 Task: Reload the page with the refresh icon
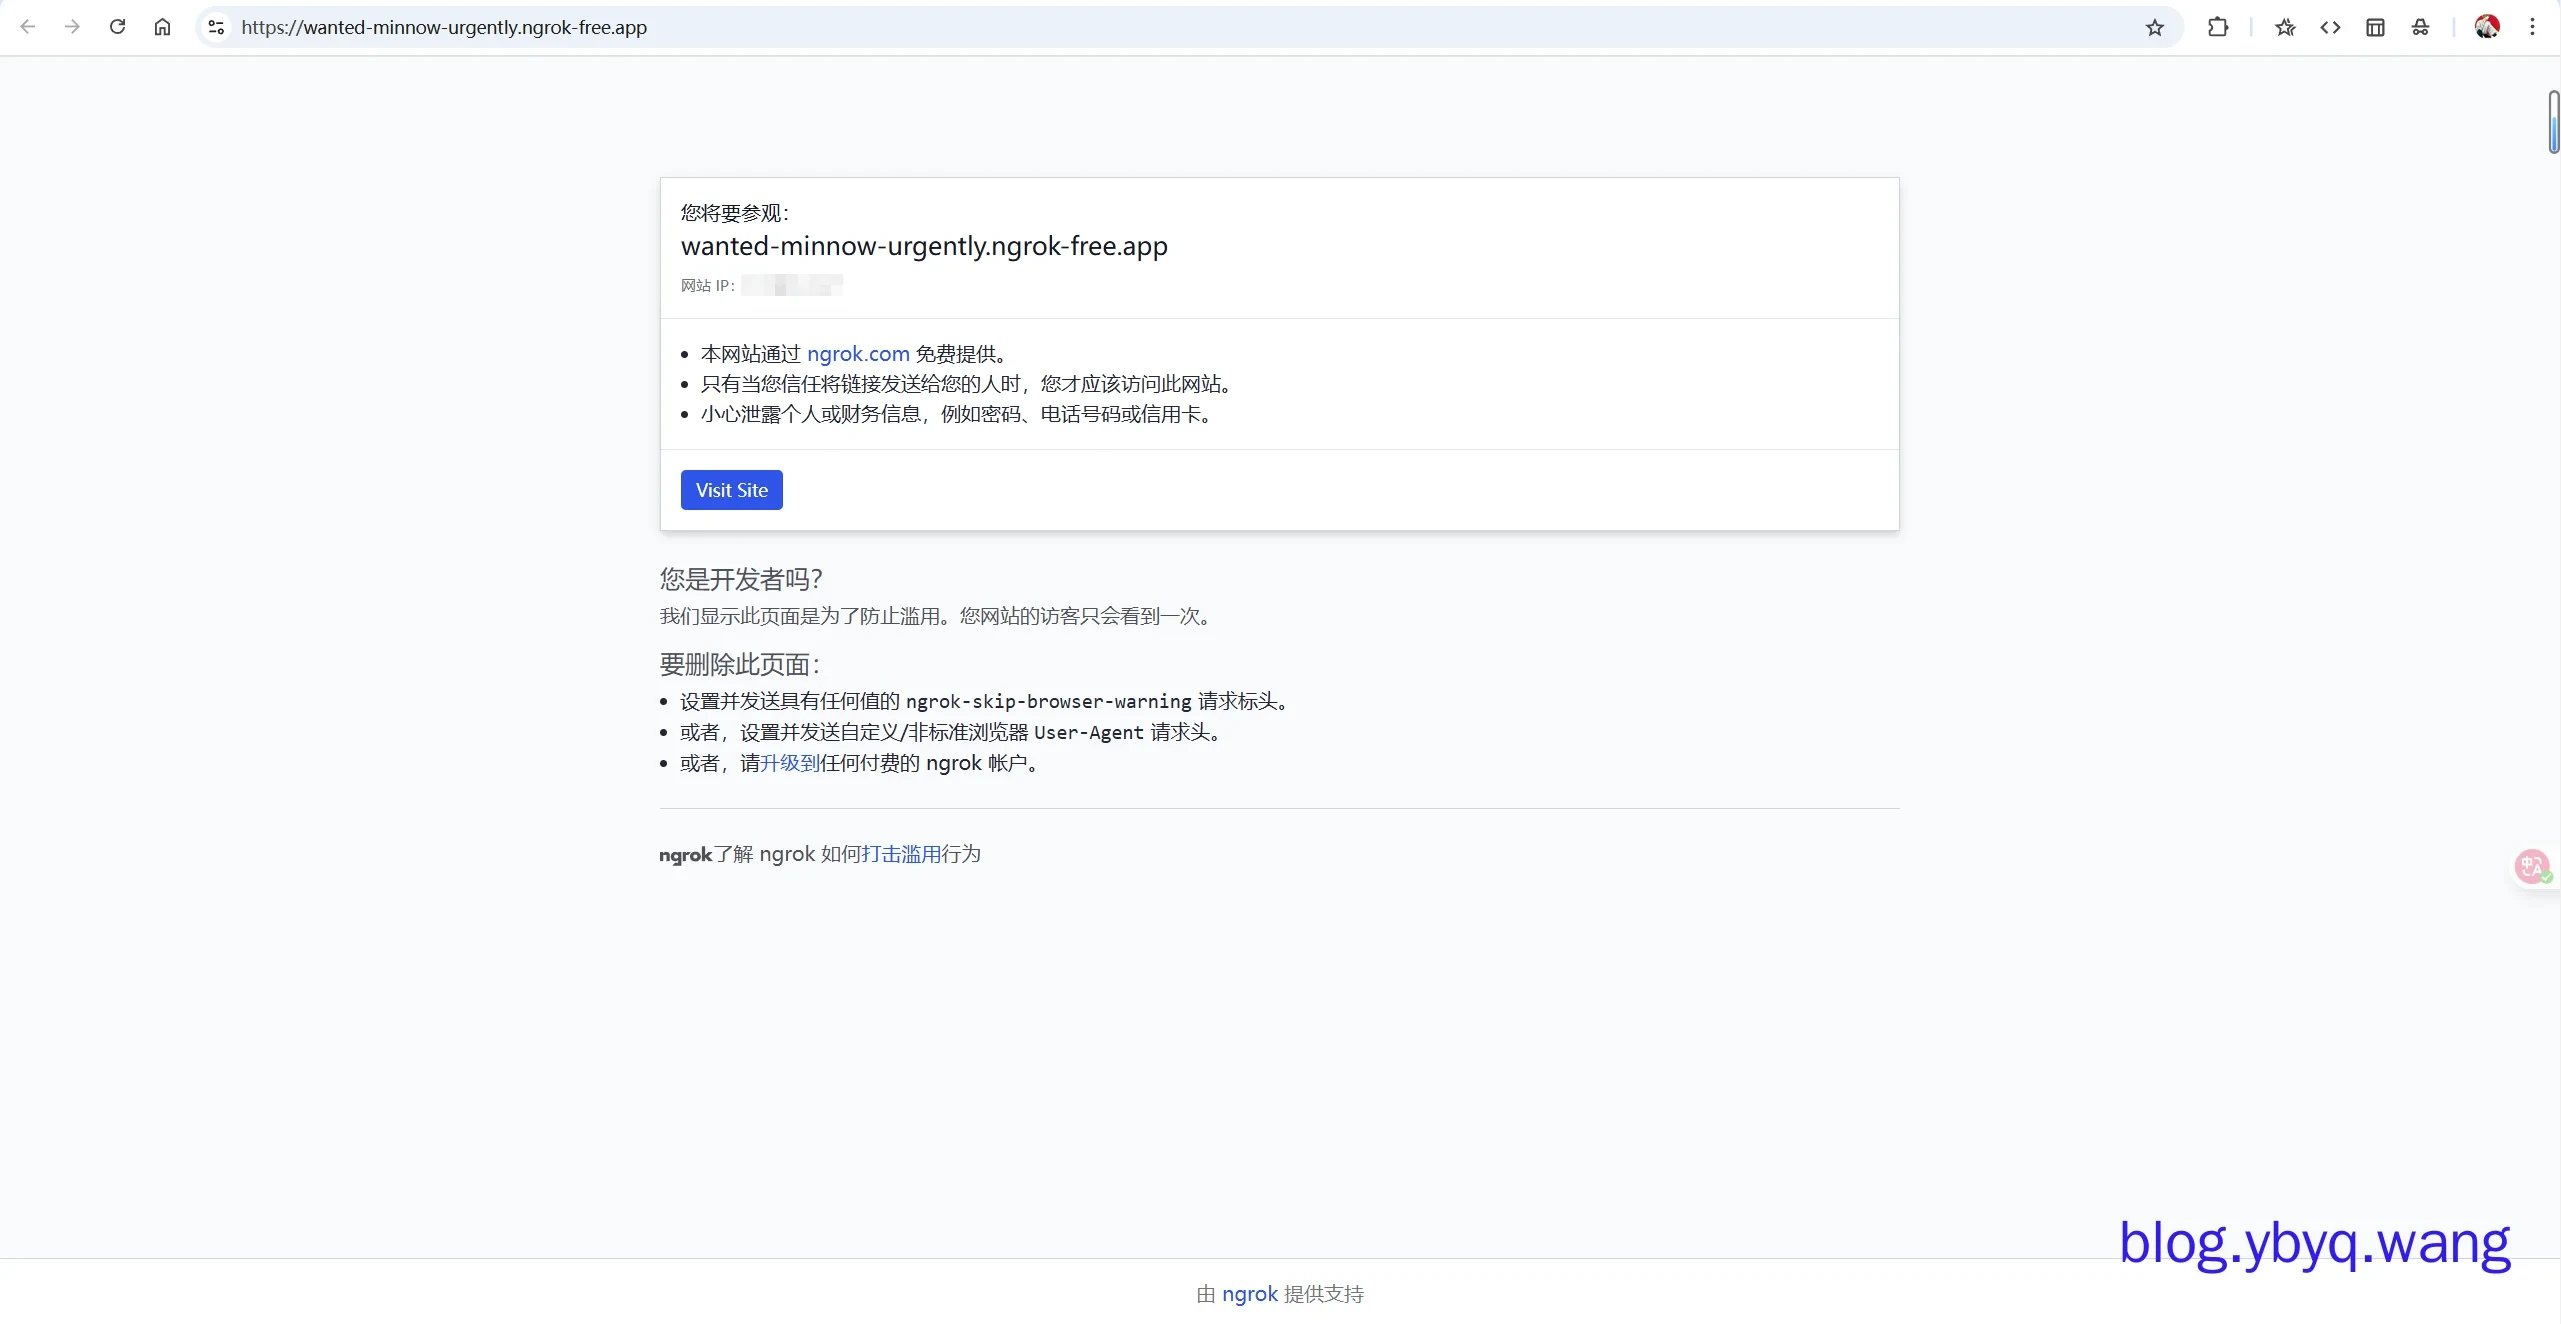click(x=117, y=27)
